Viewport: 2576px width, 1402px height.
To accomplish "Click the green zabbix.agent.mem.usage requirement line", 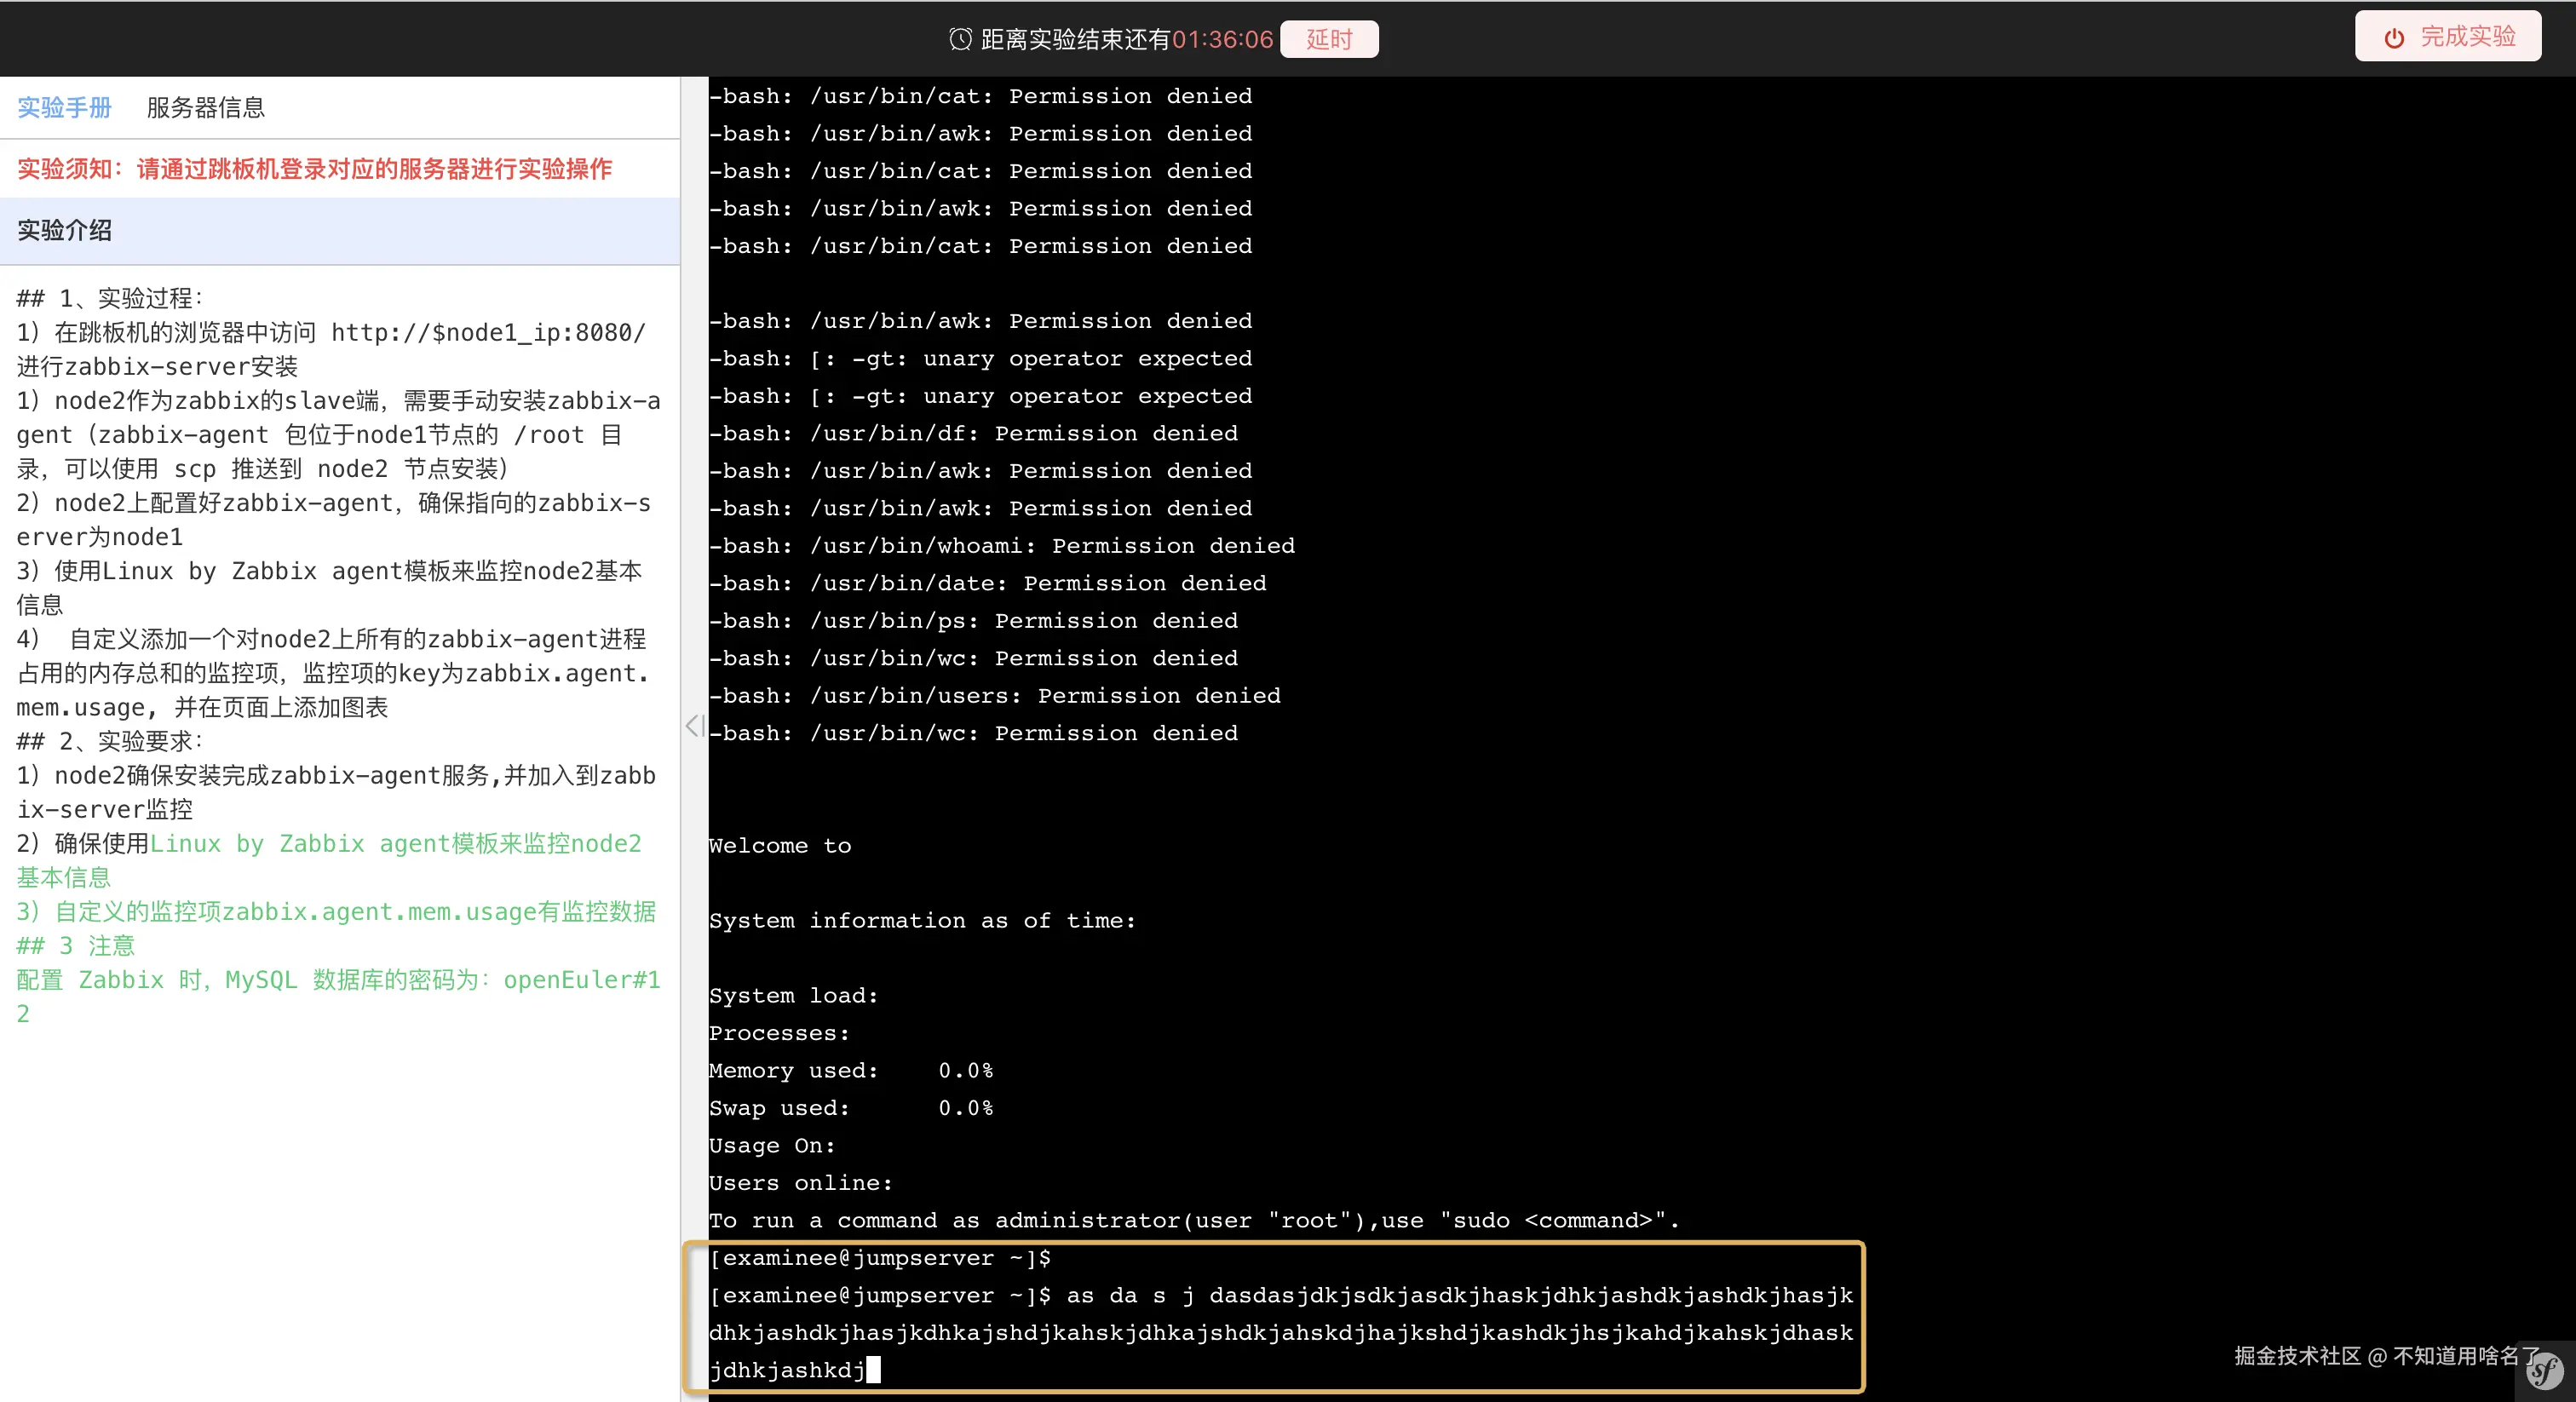I will 336,911.
